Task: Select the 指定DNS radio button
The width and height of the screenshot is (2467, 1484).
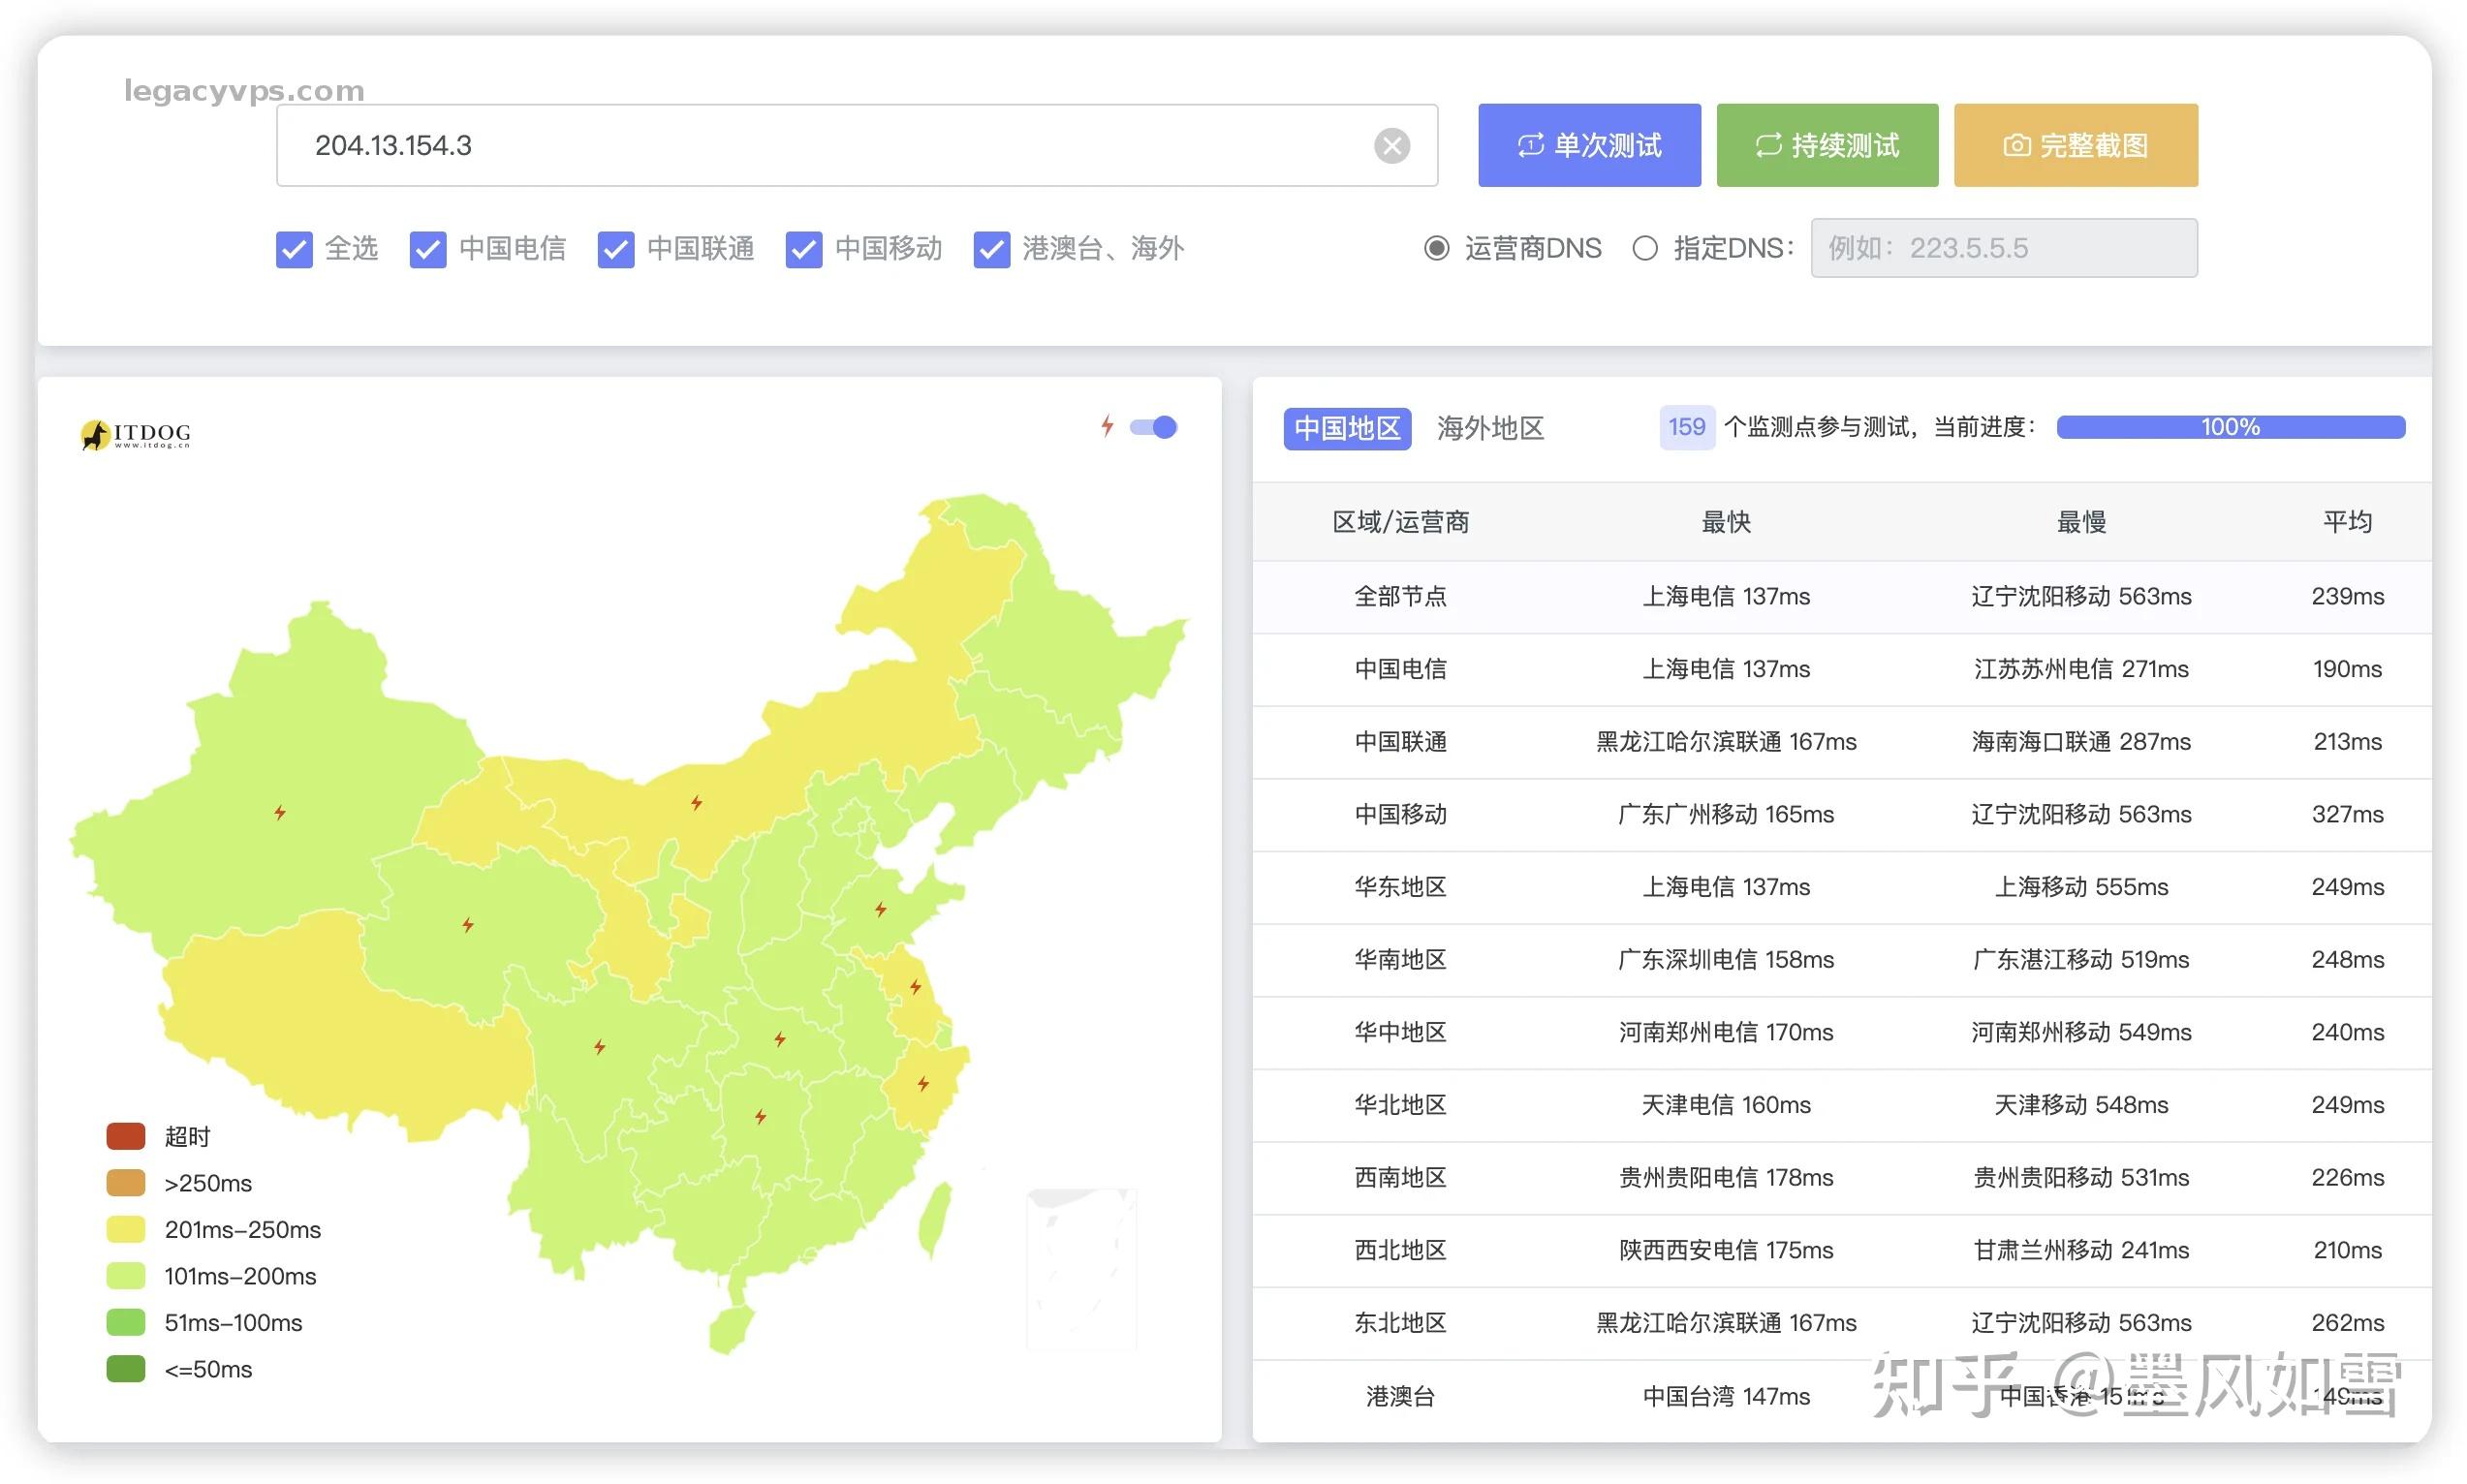Action: coord(1645,248)
